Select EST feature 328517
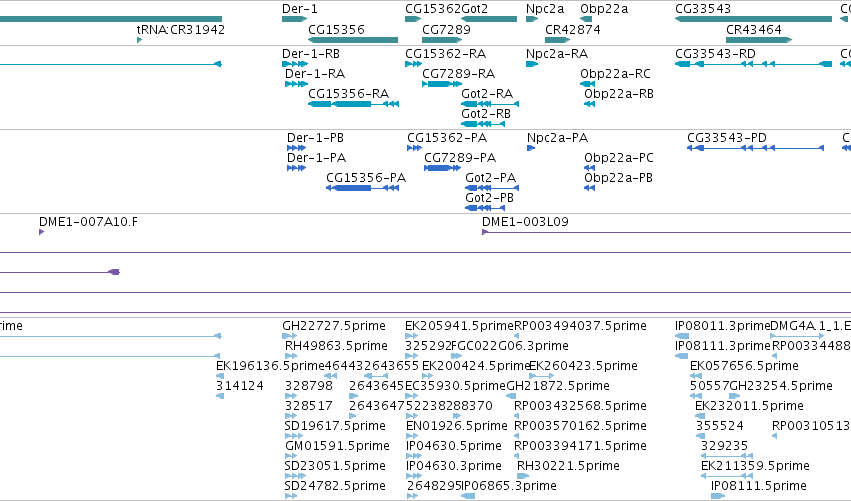This screenshot has width=851, height=501. [291, 416]
